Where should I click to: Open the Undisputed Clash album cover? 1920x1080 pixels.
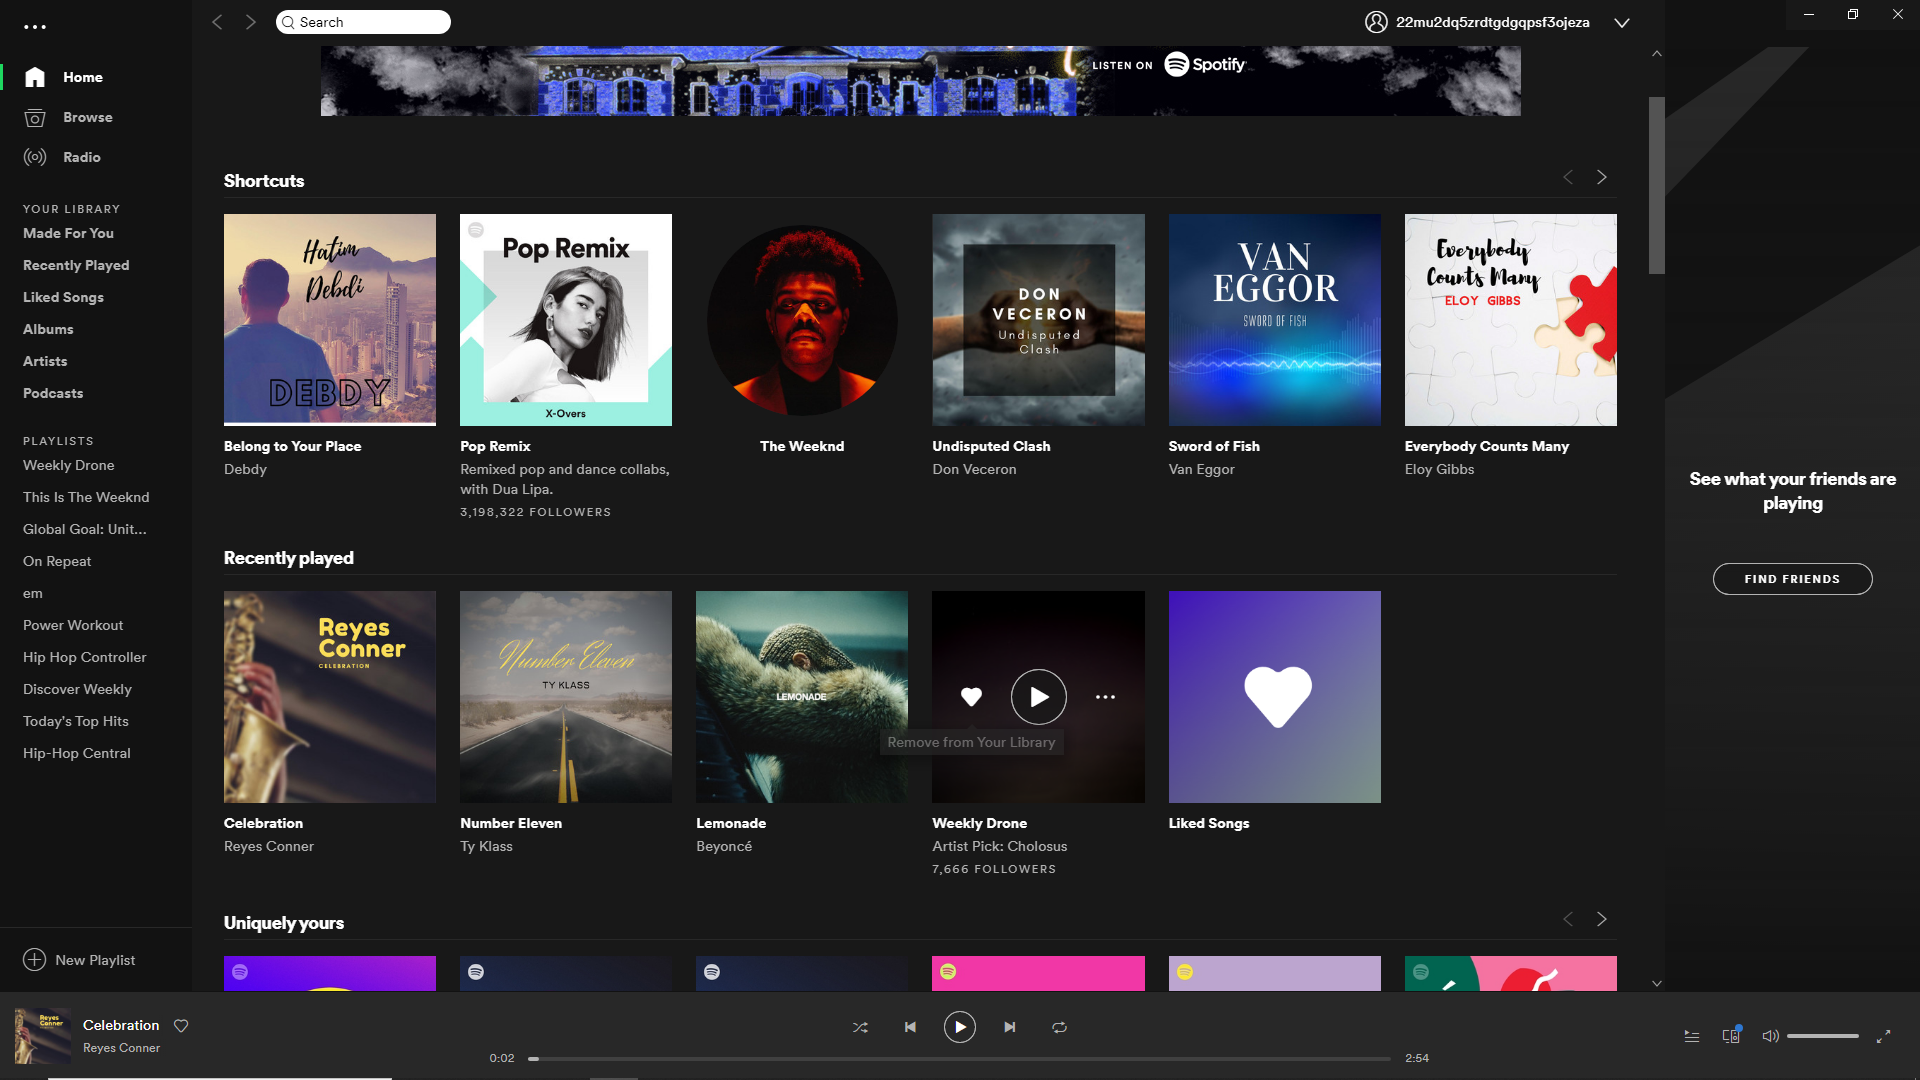1038,320
